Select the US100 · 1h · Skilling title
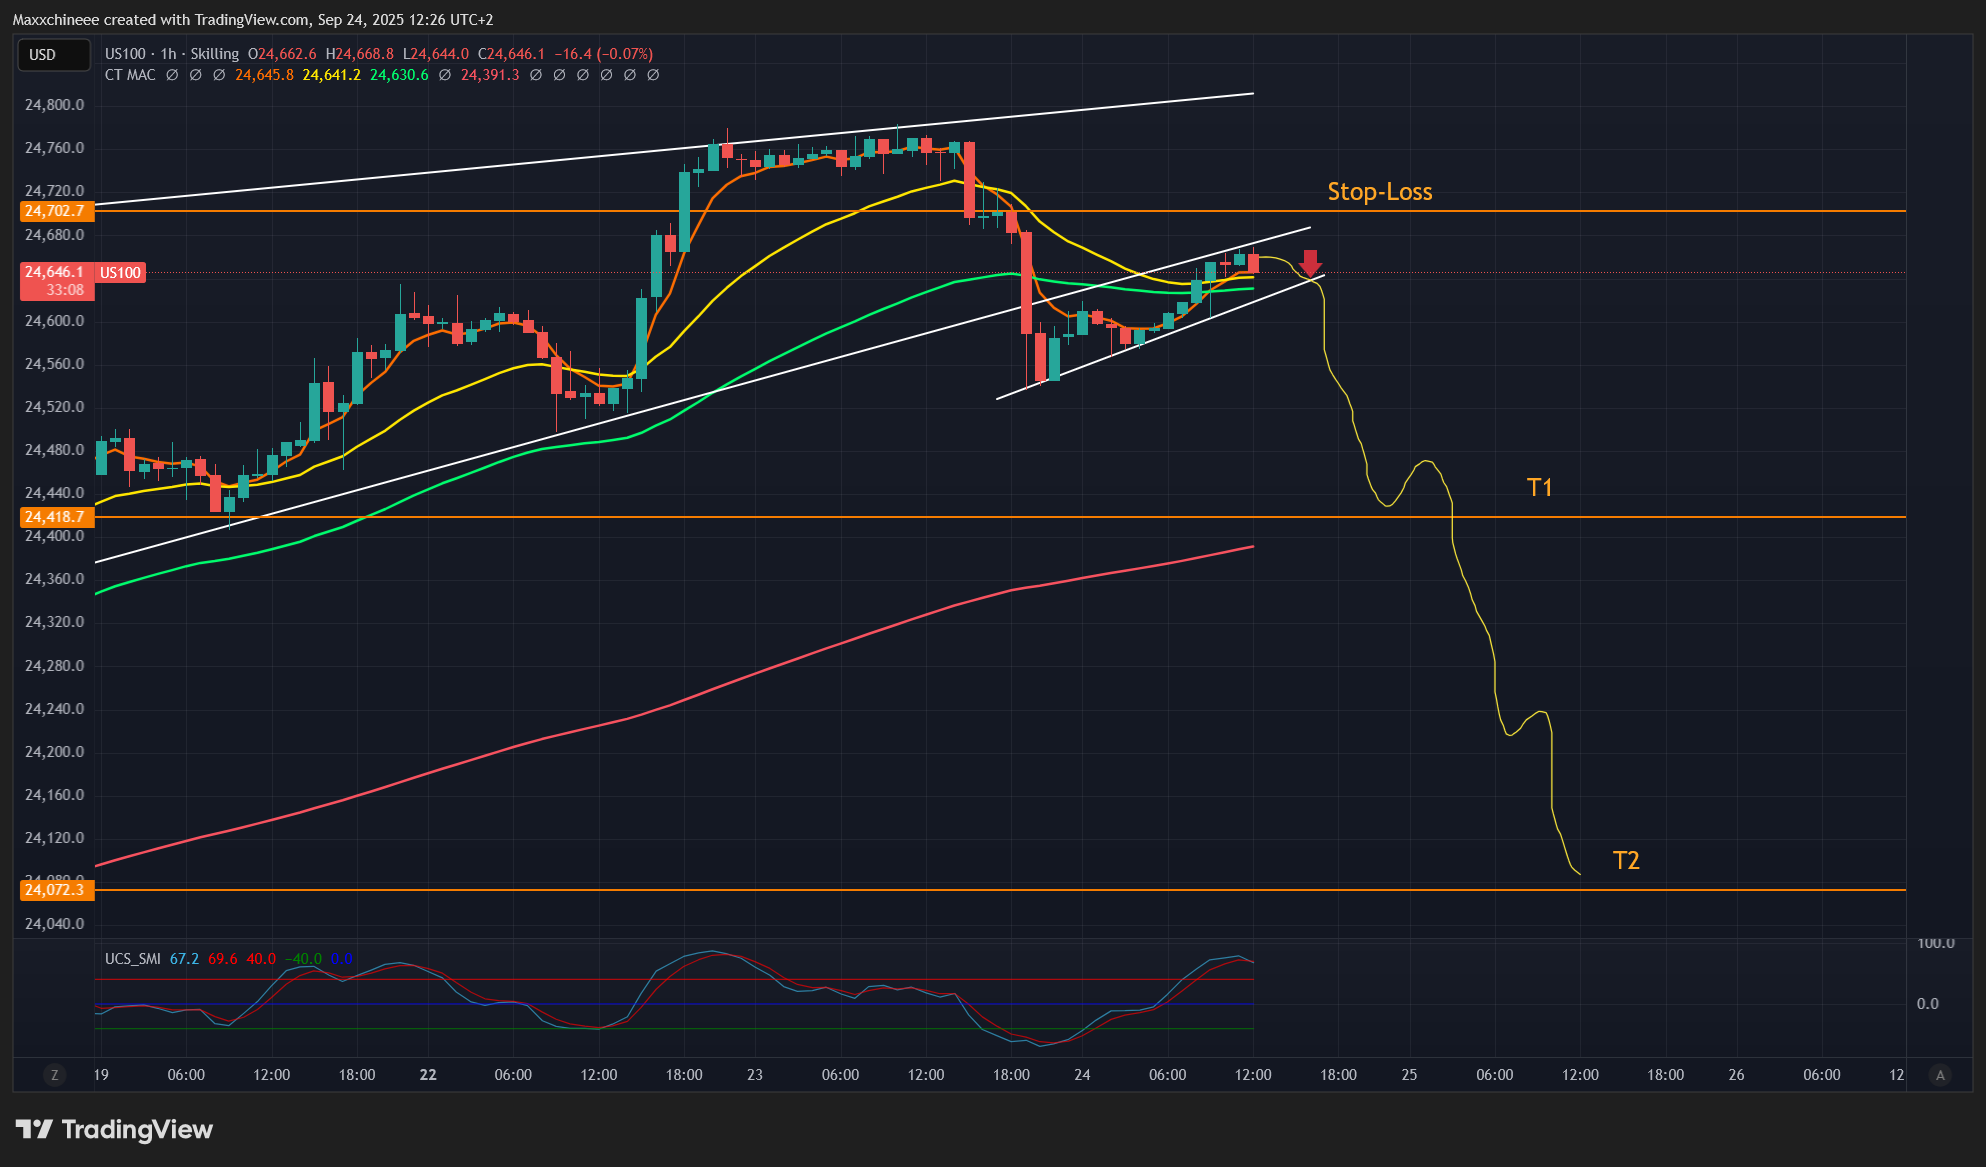Viewport: 1986px width, 1167px height. click(x=172, y=54)
